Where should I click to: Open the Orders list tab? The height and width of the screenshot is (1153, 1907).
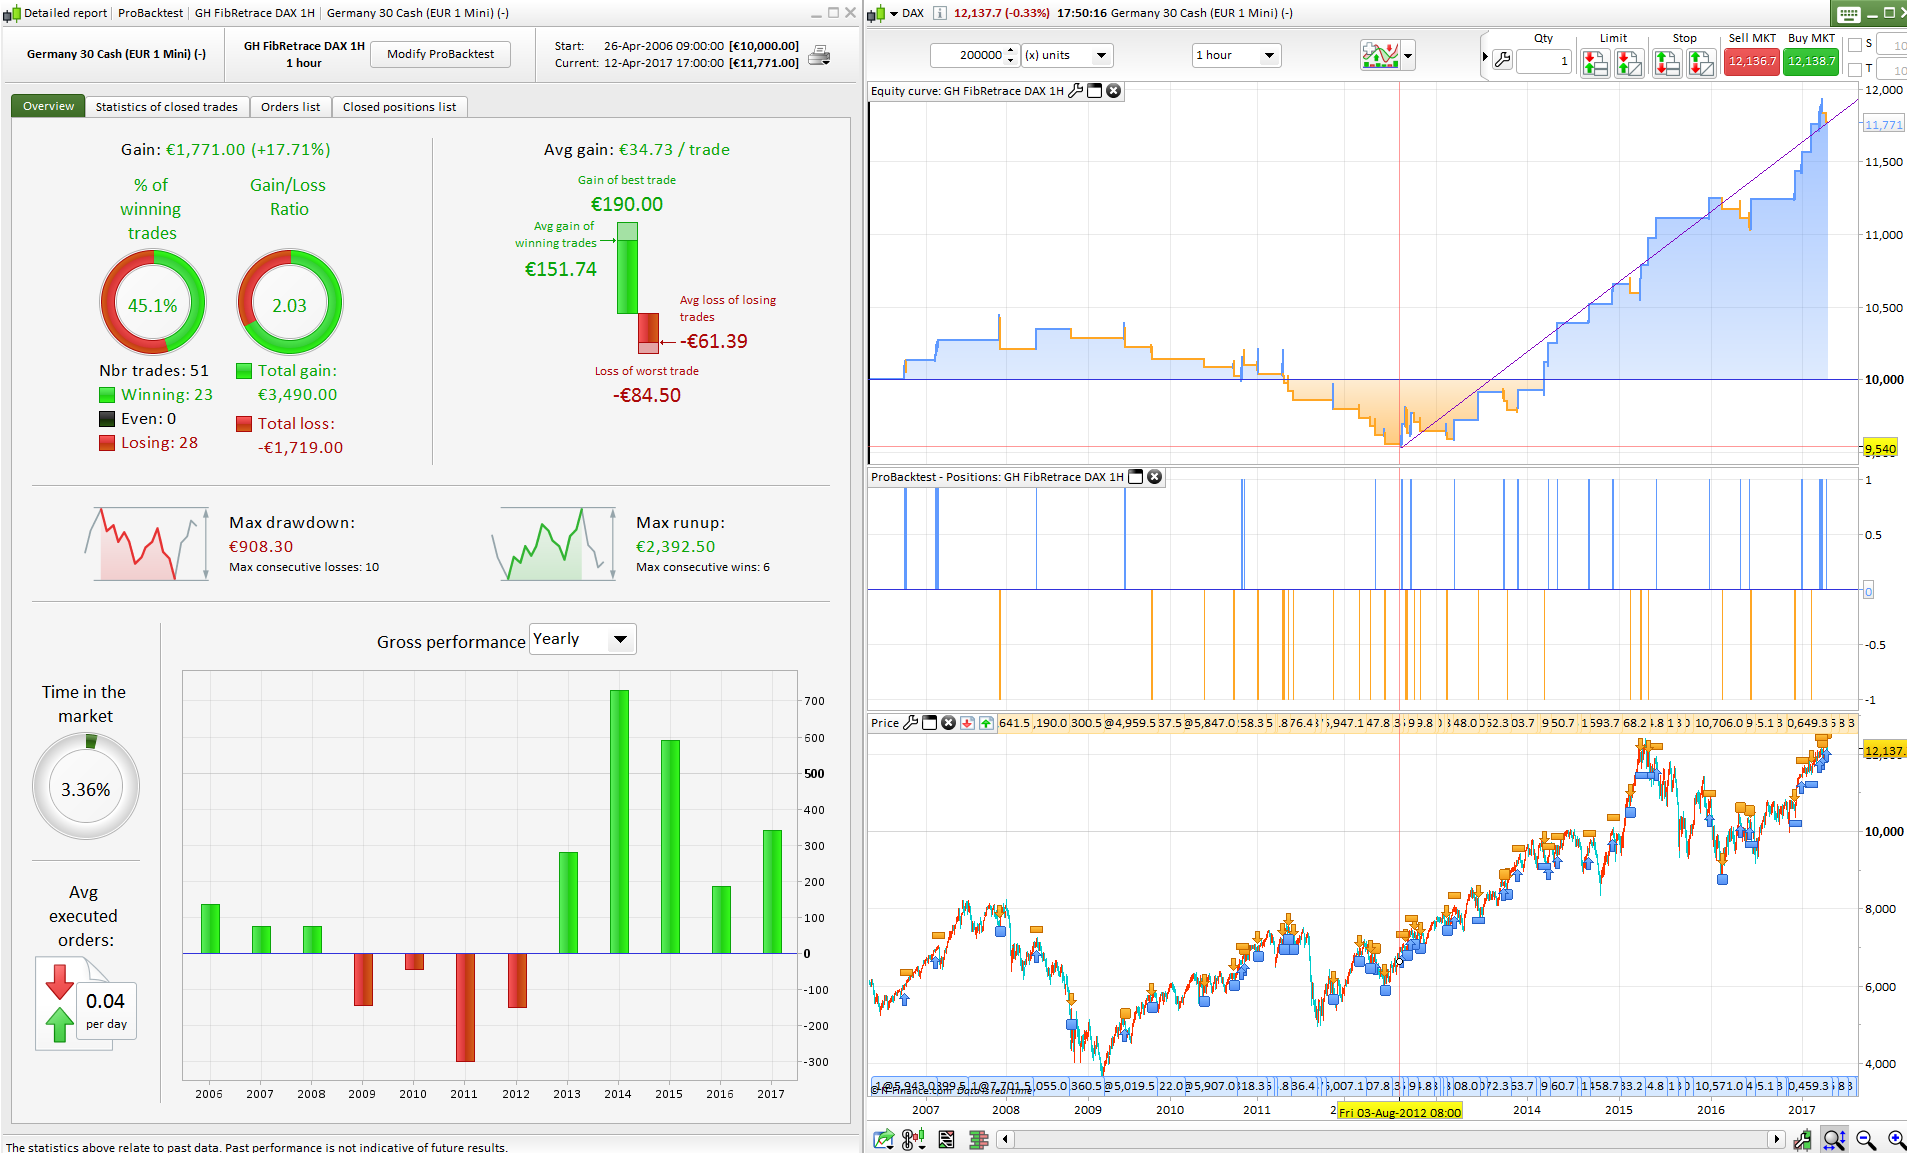290,107
